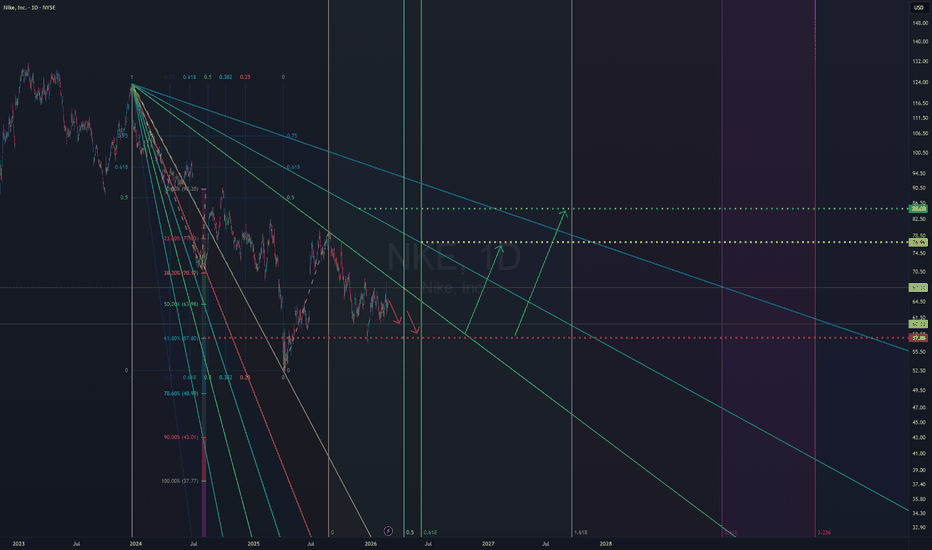The image size is (932, 550).
Task: Click green arrow pointing to yellow dotted line
Action: (x=484, y=288)
